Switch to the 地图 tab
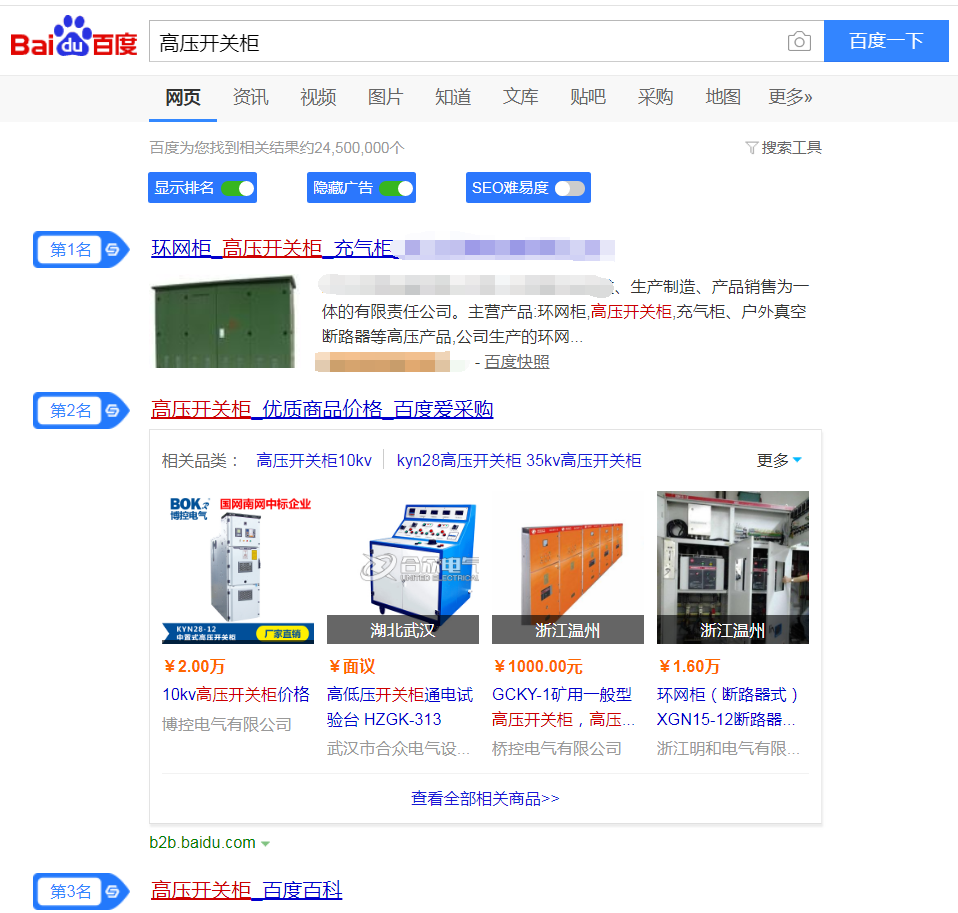Image resolution: width=958 pixels, height=913 pixels. coord(723,97)
